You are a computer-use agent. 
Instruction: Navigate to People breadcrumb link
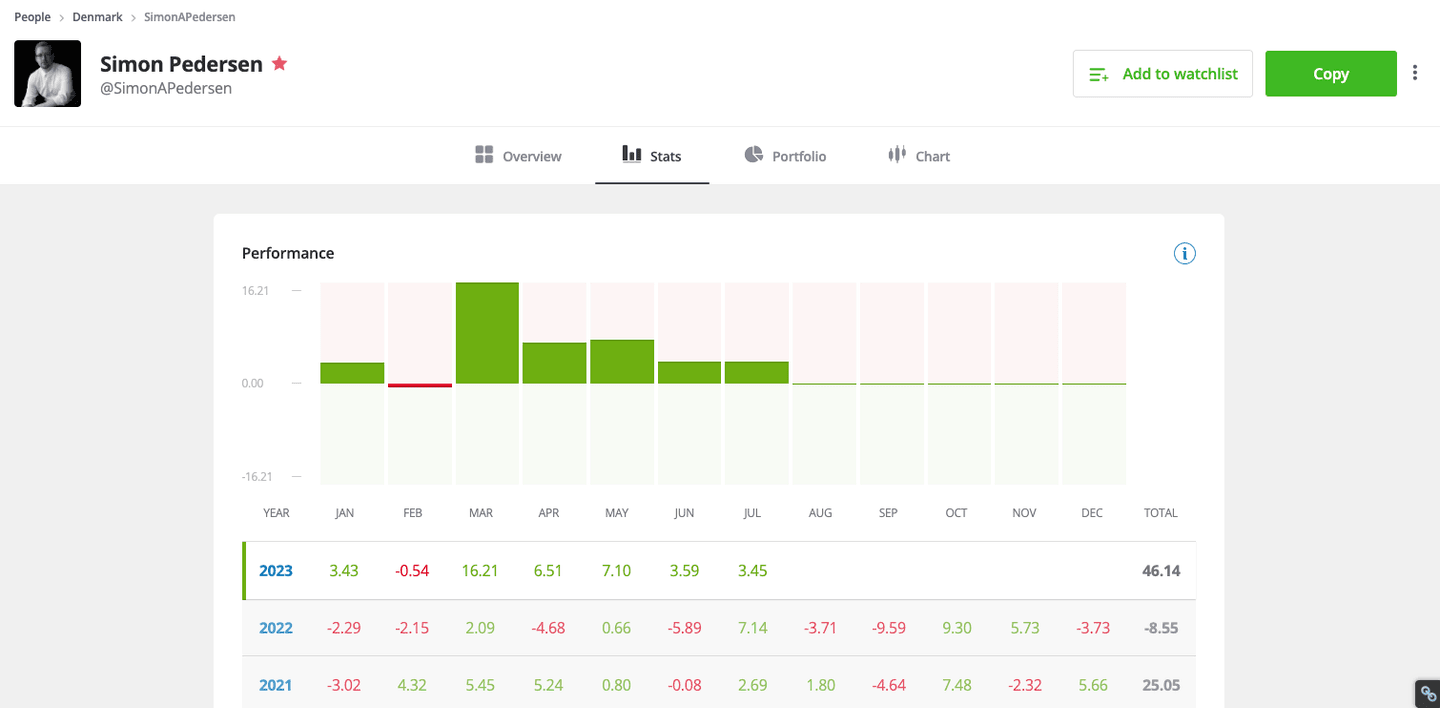tap(32, 17)
